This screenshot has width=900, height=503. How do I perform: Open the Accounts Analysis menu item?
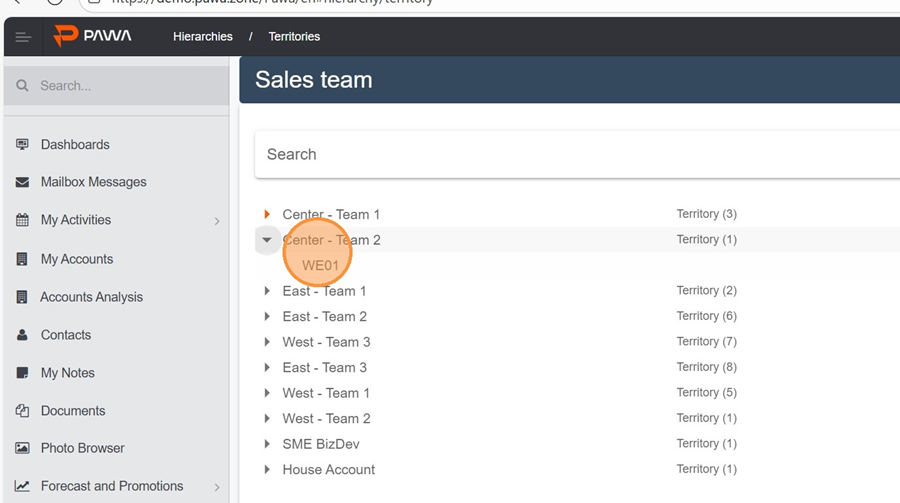pos(91,297)
